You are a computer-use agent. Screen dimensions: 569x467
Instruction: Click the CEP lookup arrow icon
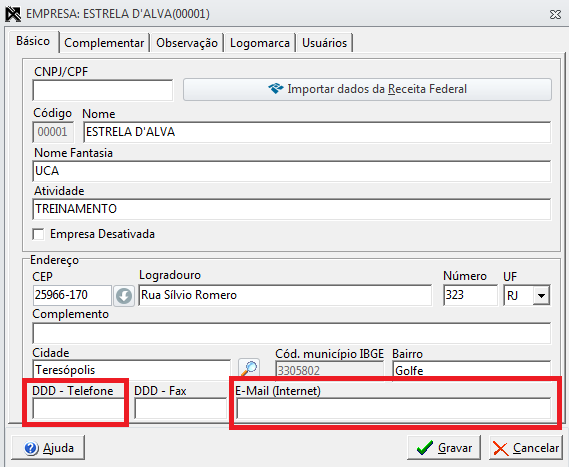click(x=124, y=296)
